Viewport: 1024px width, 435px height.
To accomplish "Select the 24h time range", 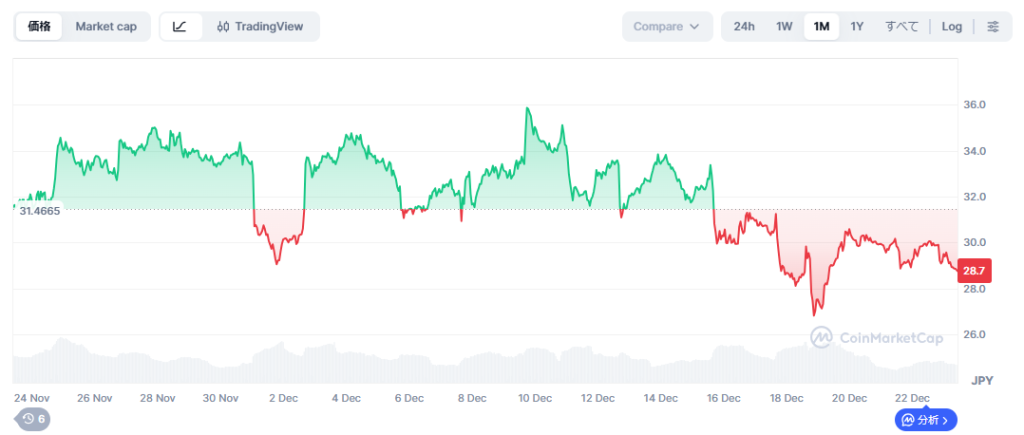I will click(744, 27).
